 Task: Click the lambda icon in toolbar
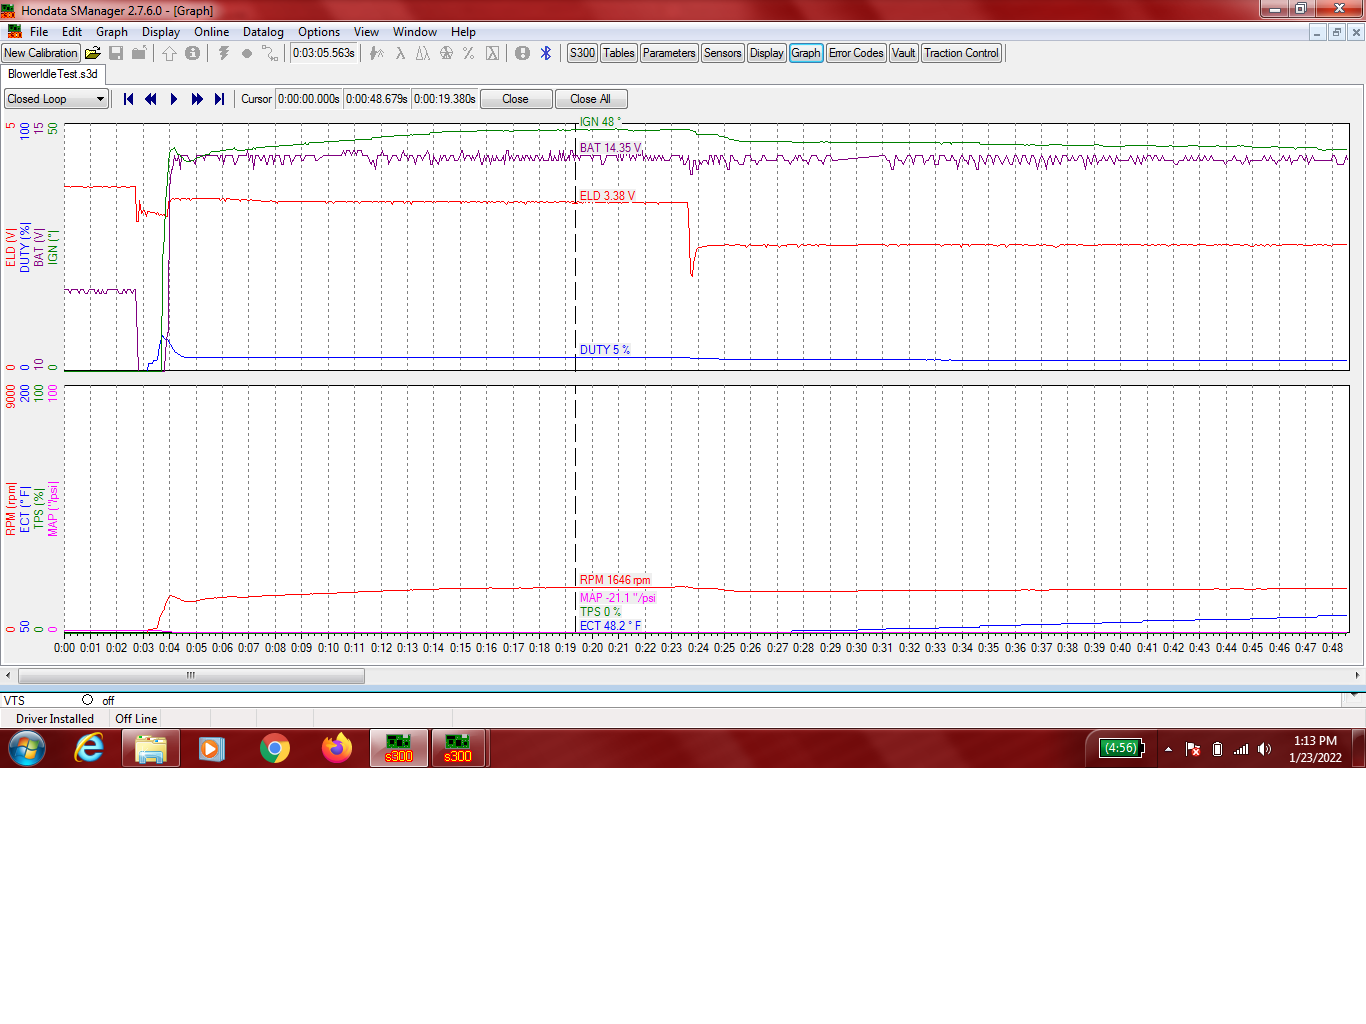[x=400, y=53]
